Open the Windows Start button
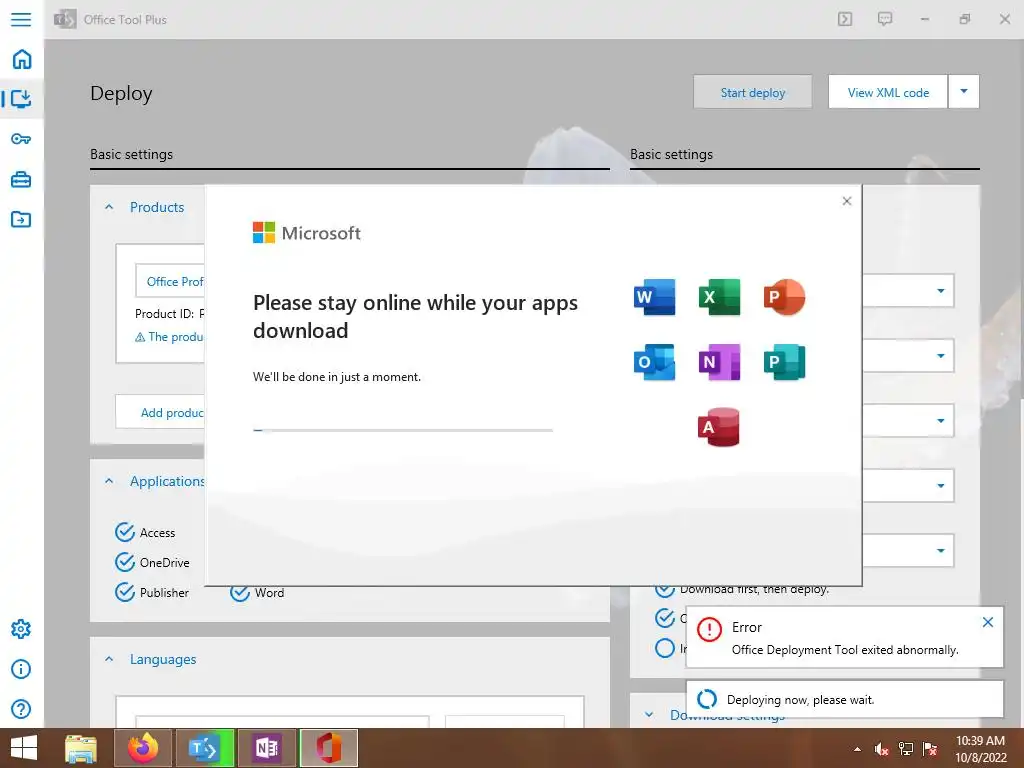 point(24,748)
